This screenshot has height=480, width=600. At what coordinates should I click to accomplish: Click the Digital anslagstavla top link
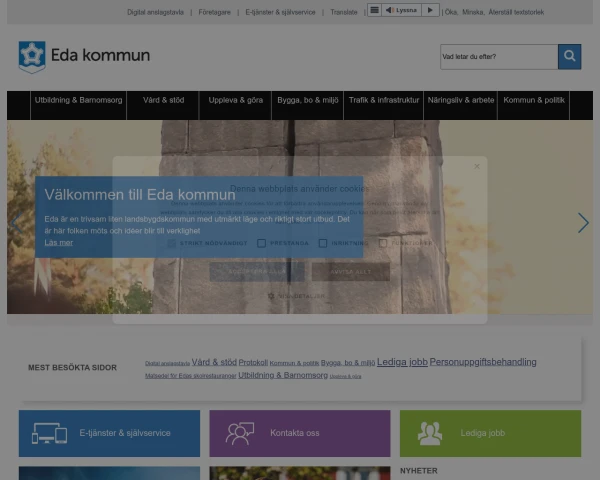tap(155, 12)
